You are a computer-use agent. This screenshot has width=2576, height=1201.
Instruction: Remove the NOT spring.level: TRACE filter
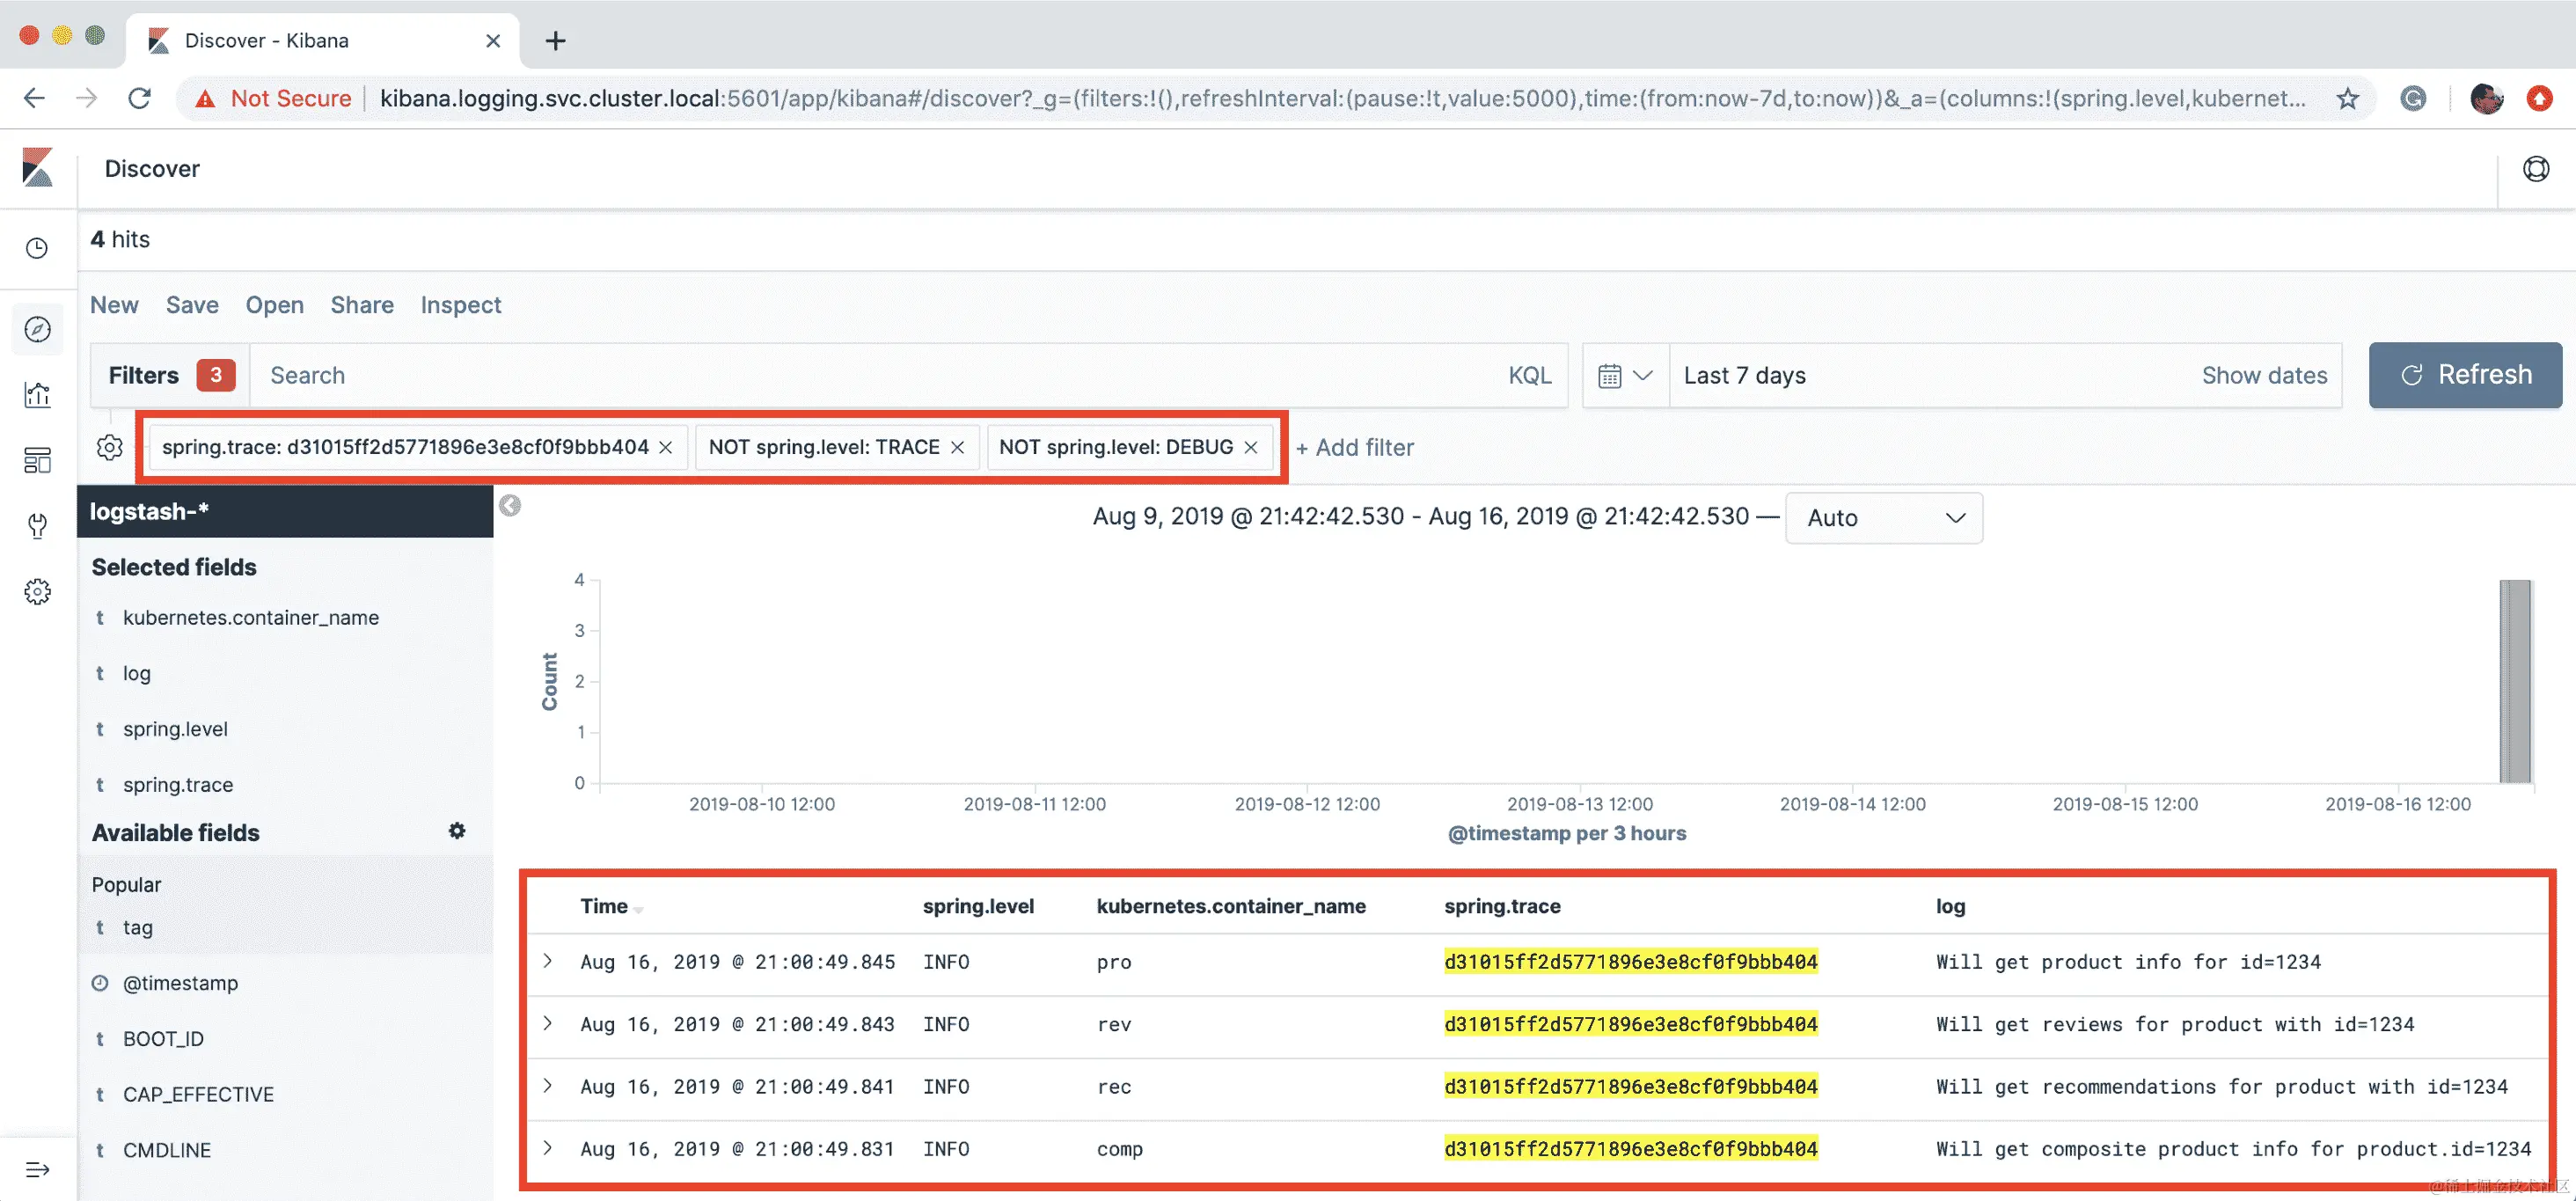pos(958,447)
